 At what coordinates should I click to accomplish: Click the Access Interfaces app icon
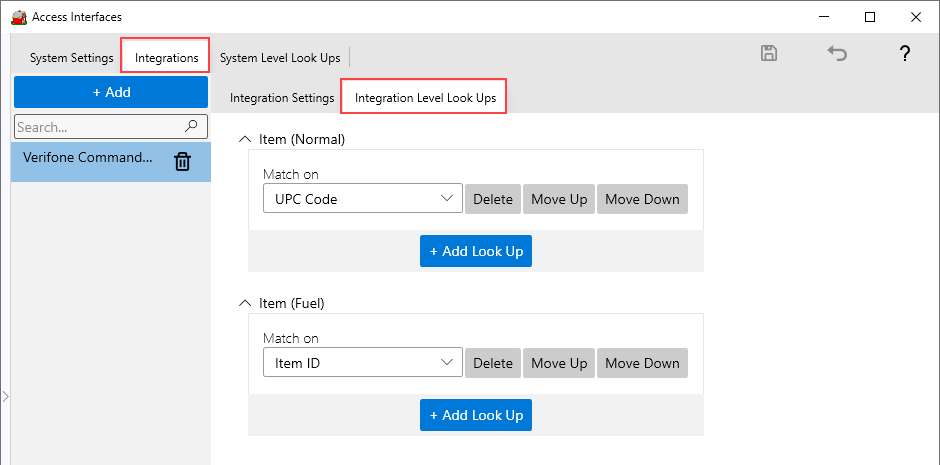18,17
